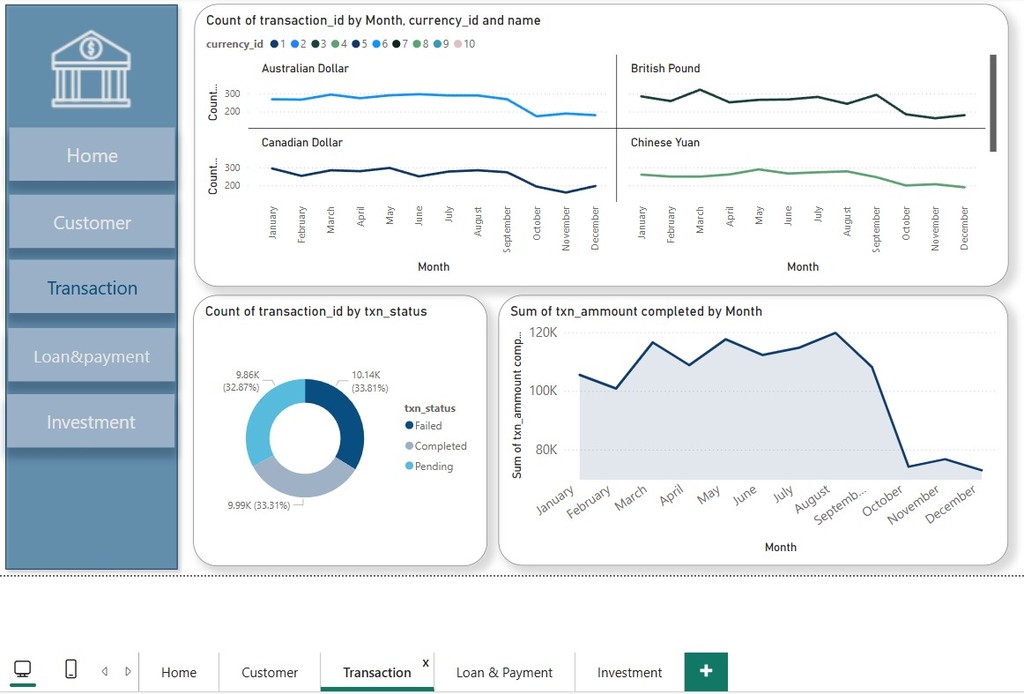Screen dimensions: 1024x694
Task: Select currency_id 2 in the legend
Action: coord(296,44)
